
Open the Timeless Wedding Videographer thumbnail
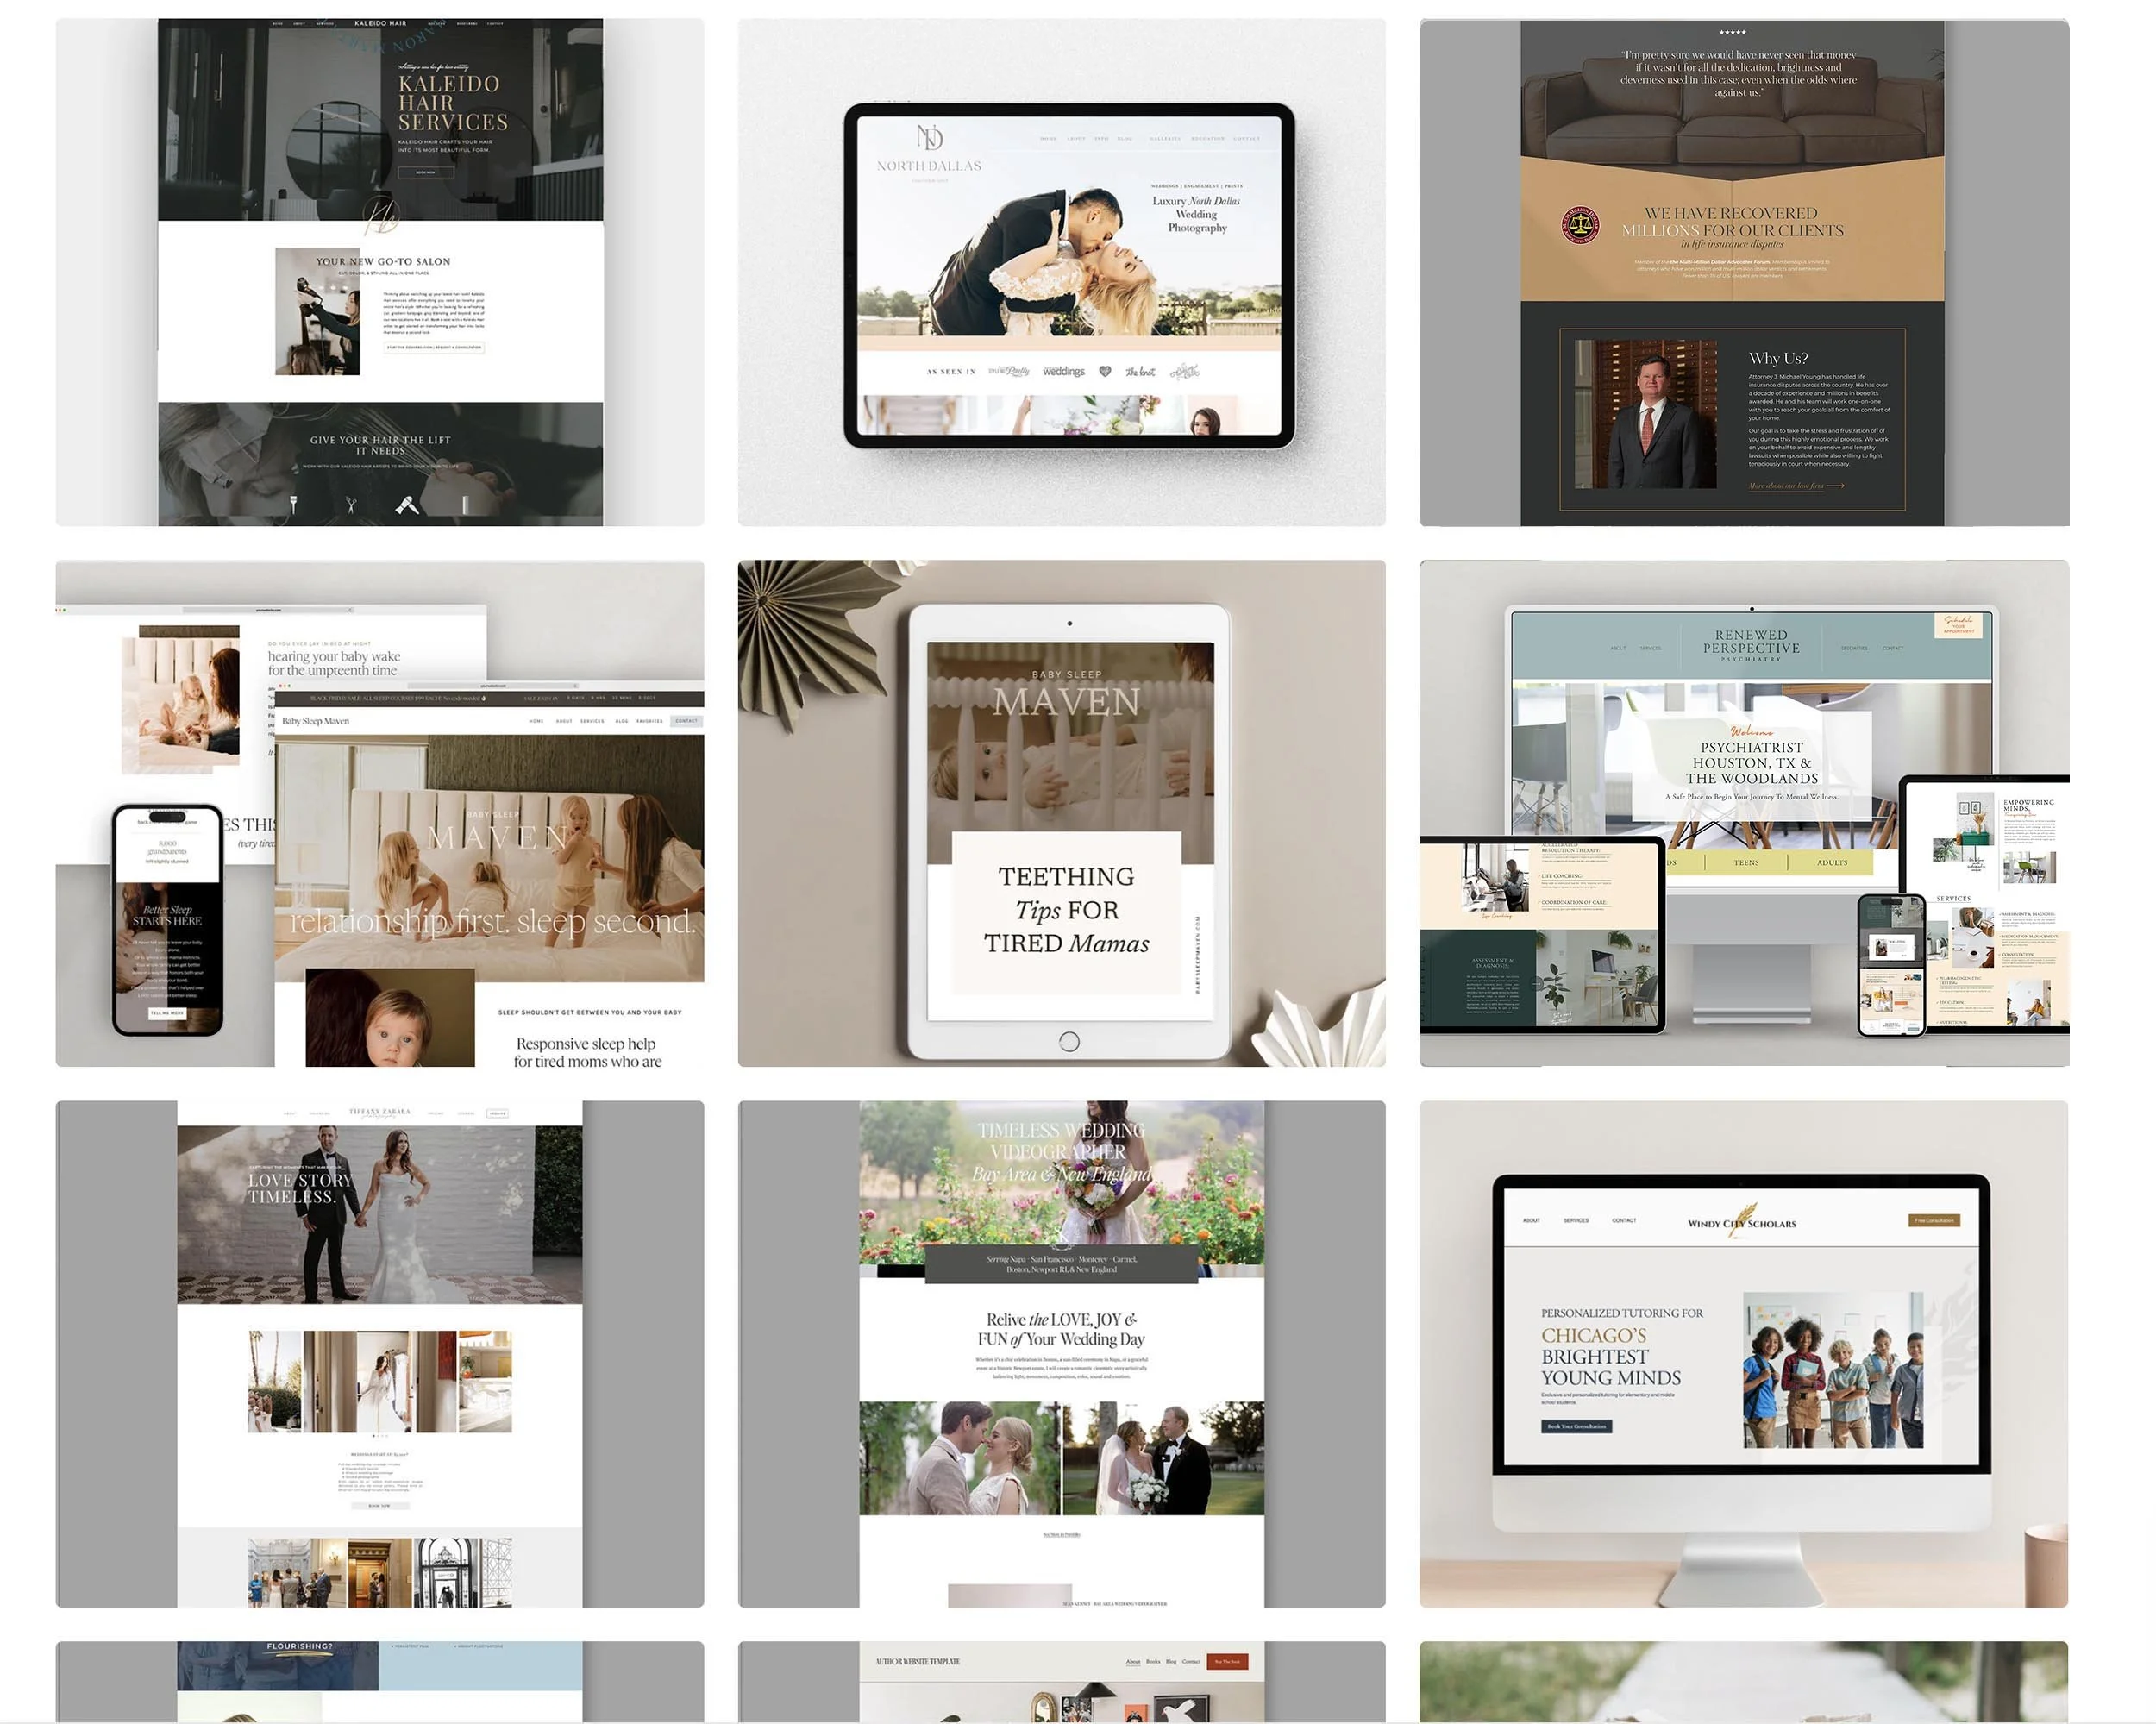click(x=1062, y=1355)
